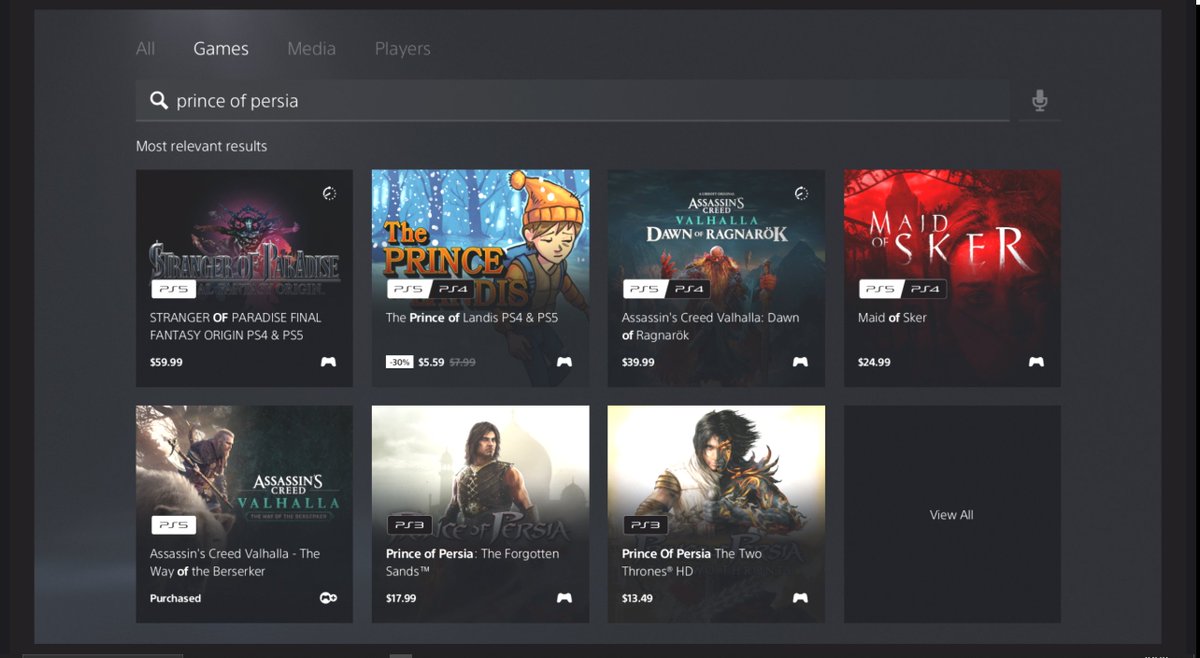Click title 'Prince Of Persia The Two Thrones HD'
1200x658 pixels.
[x=692, y=562]
